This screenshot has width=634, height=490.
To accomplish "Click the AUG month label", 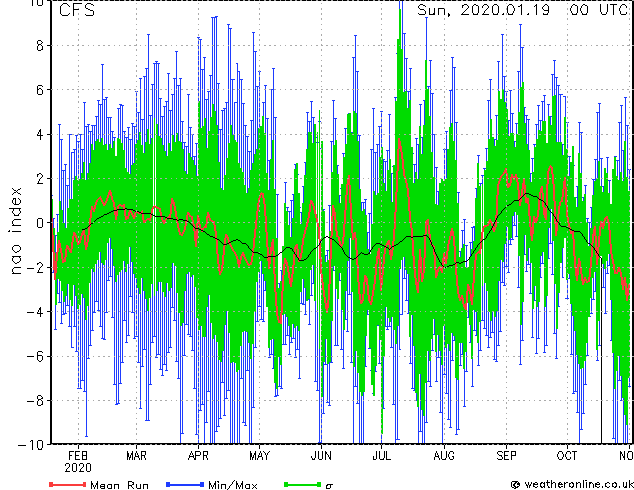I will click(444, 456).
